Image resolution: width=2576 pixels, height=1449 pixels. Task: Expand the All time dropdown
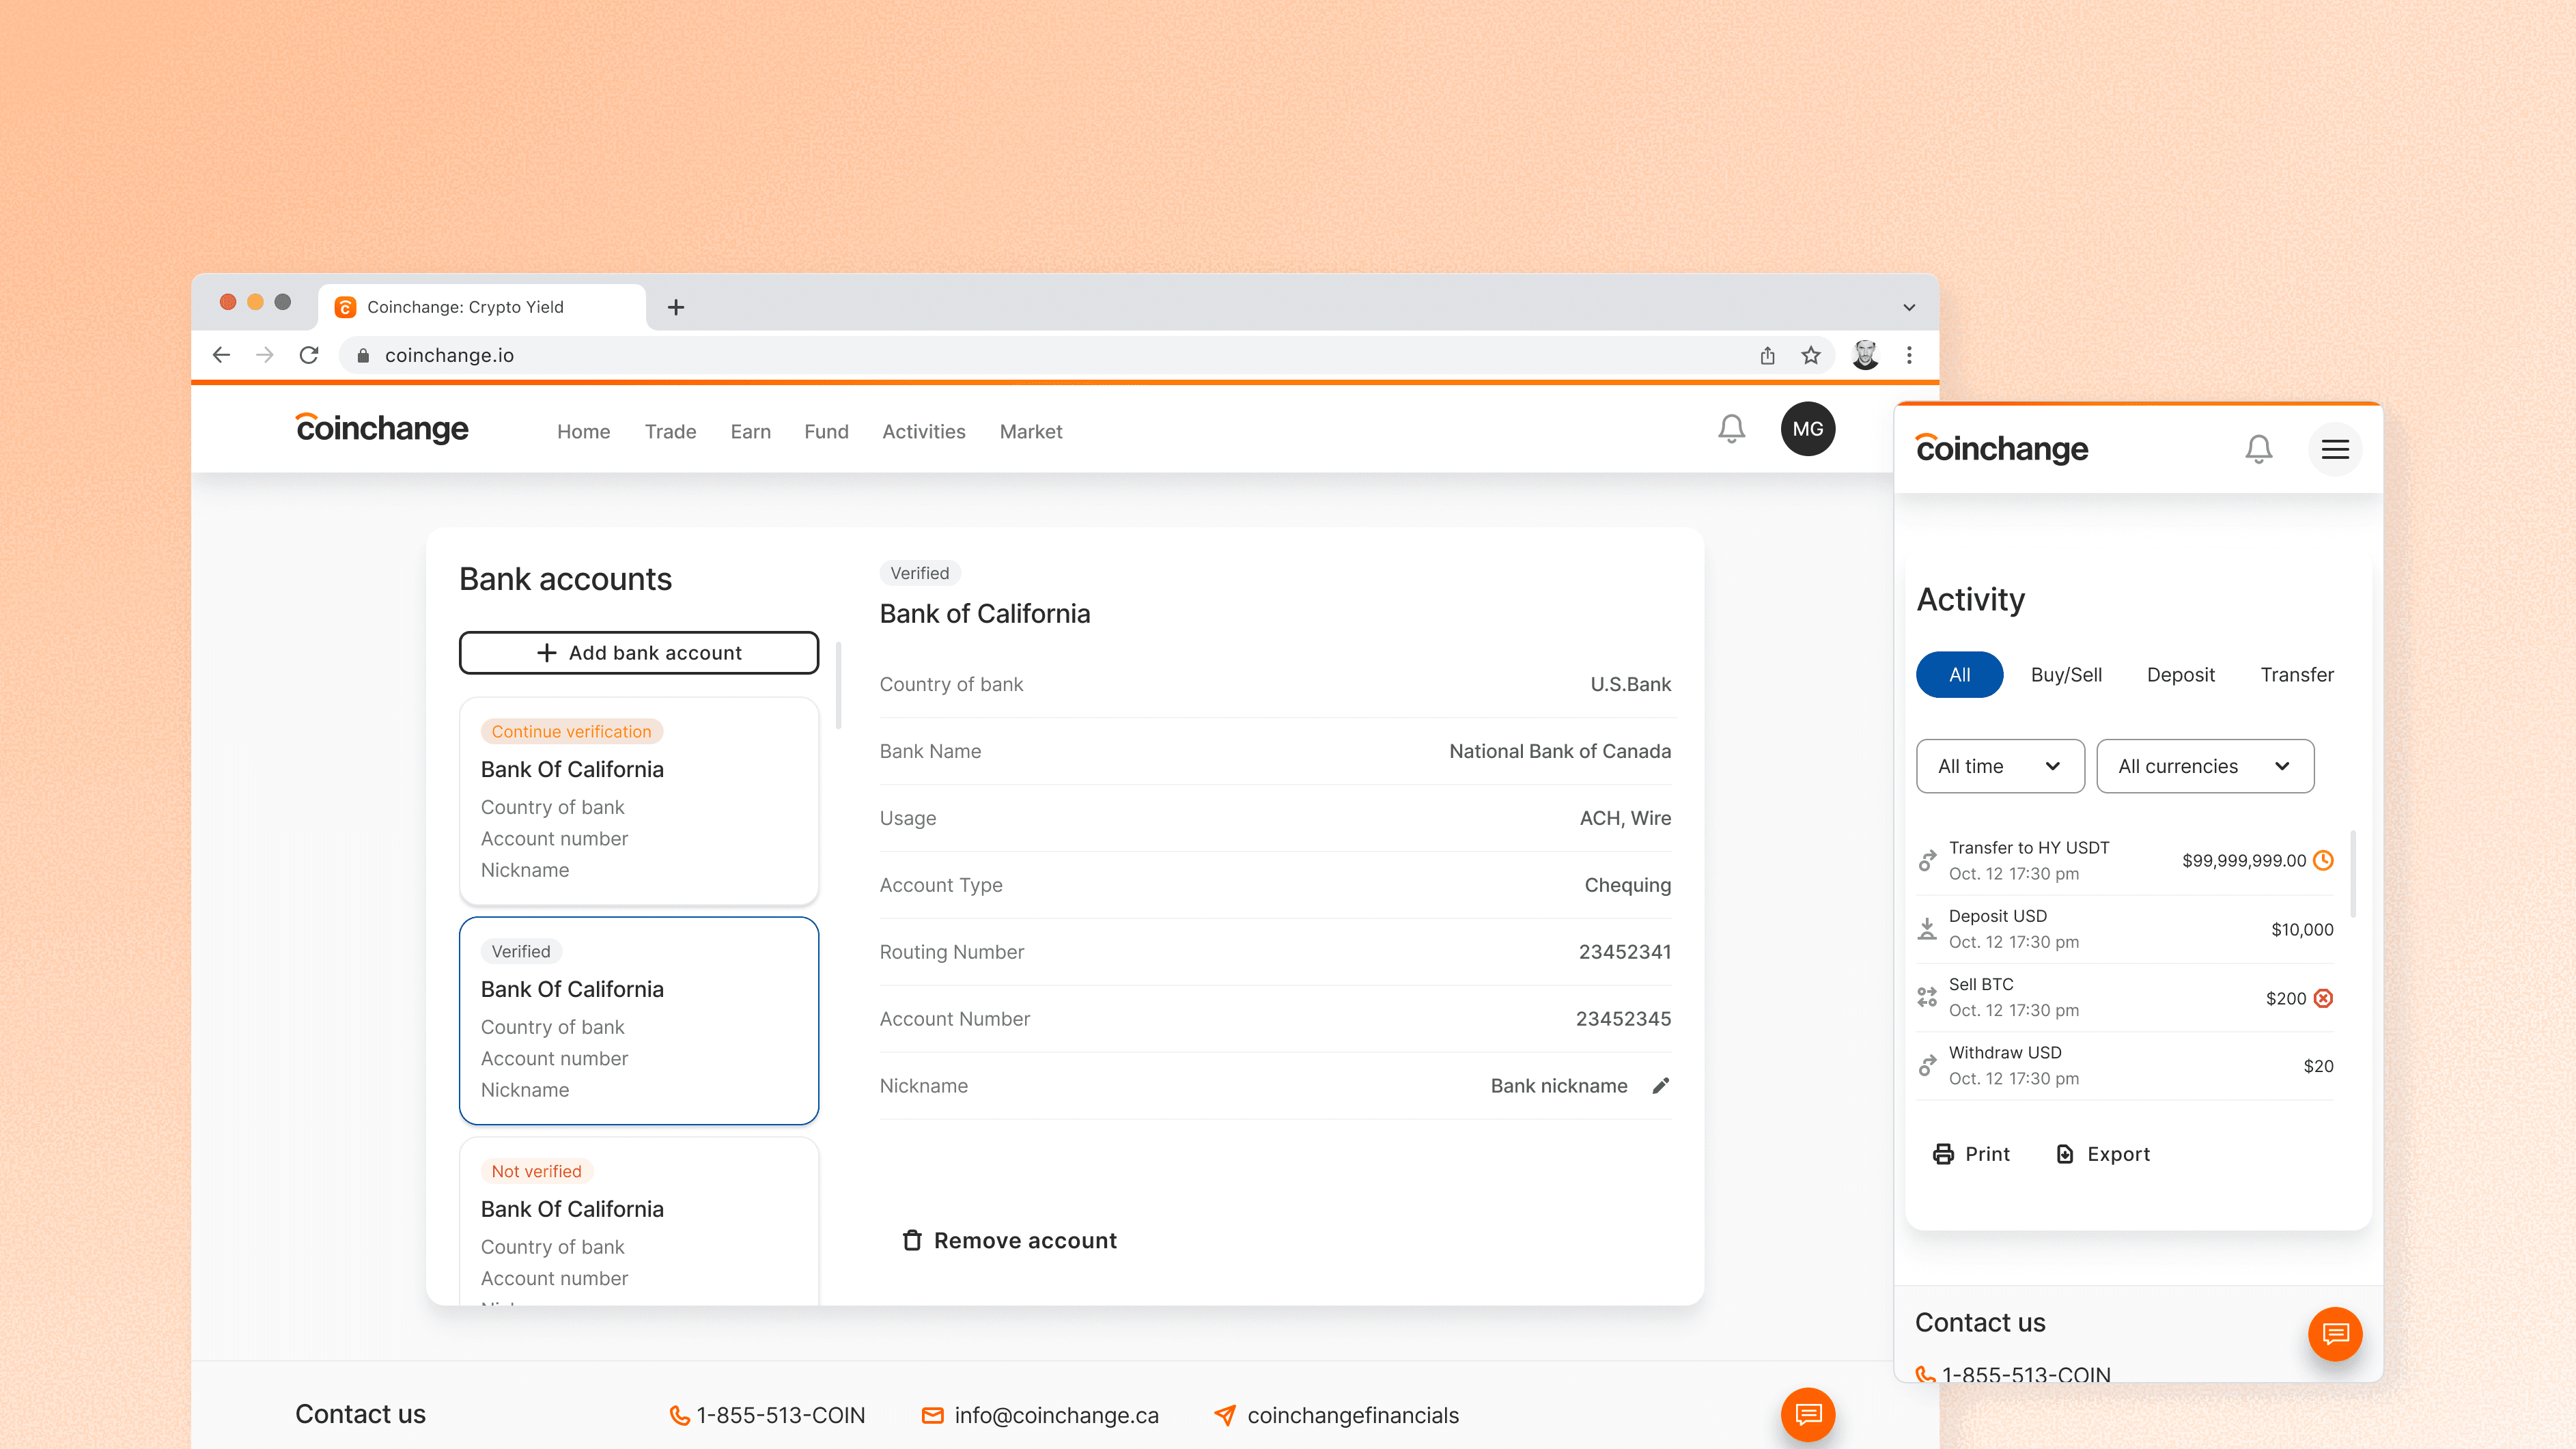click(2000, 766)
